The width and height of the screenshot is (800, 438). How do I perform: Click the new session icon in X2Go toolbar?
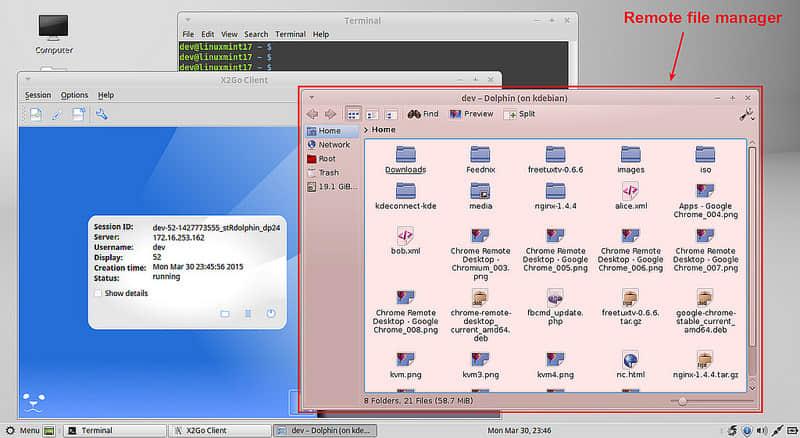pos(35,114)
